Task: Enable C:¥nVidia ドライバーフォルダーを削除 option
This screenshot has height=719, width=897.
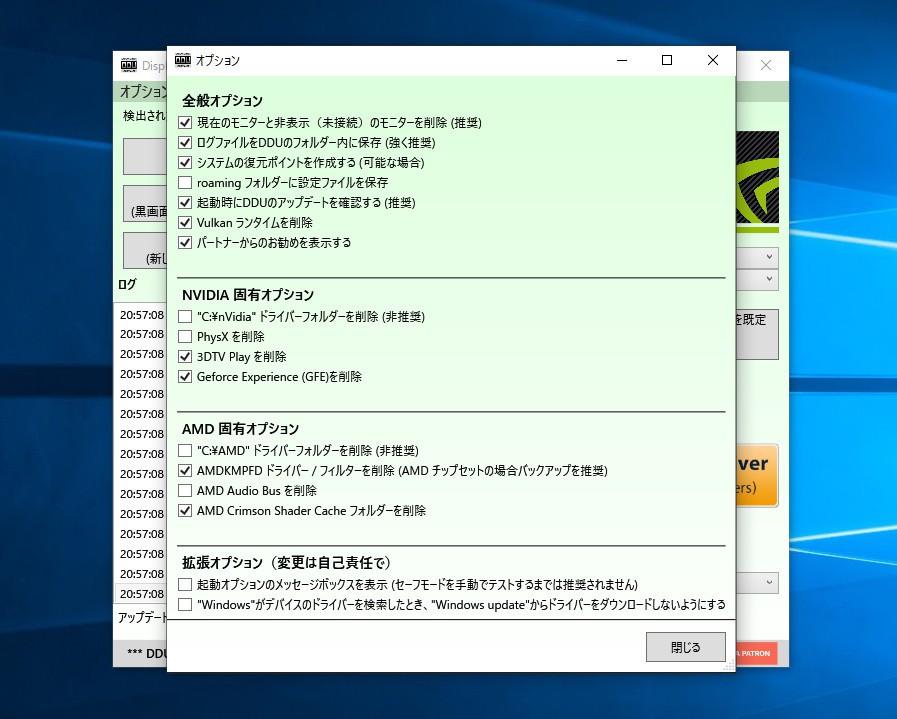Action: tap(185, 316)
